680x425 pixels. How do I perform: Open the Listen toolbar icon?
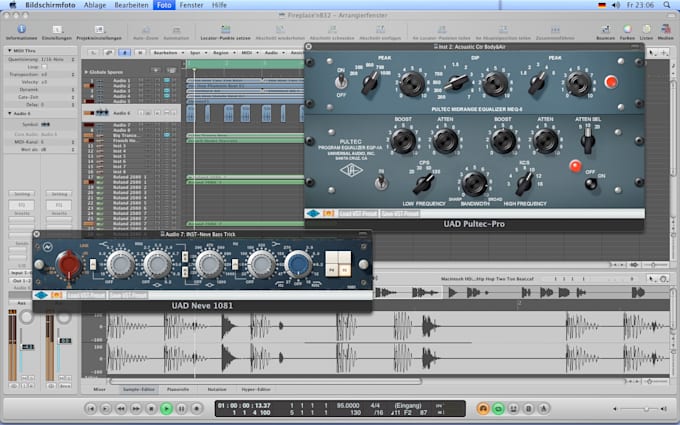[646, 29]
